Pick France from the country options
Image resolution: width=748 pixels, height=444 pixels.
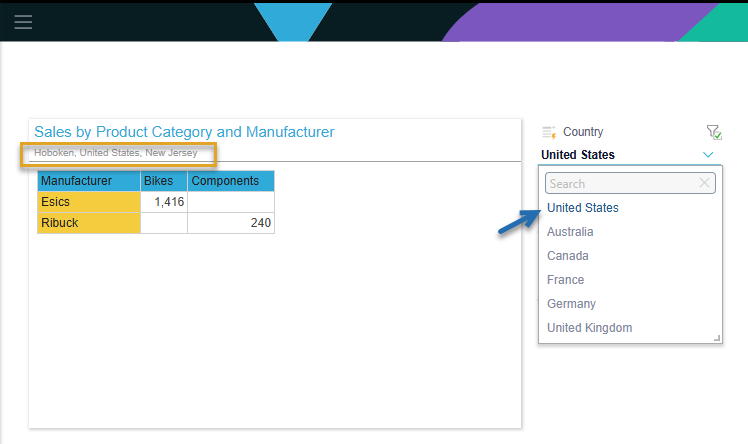(565, 279)
